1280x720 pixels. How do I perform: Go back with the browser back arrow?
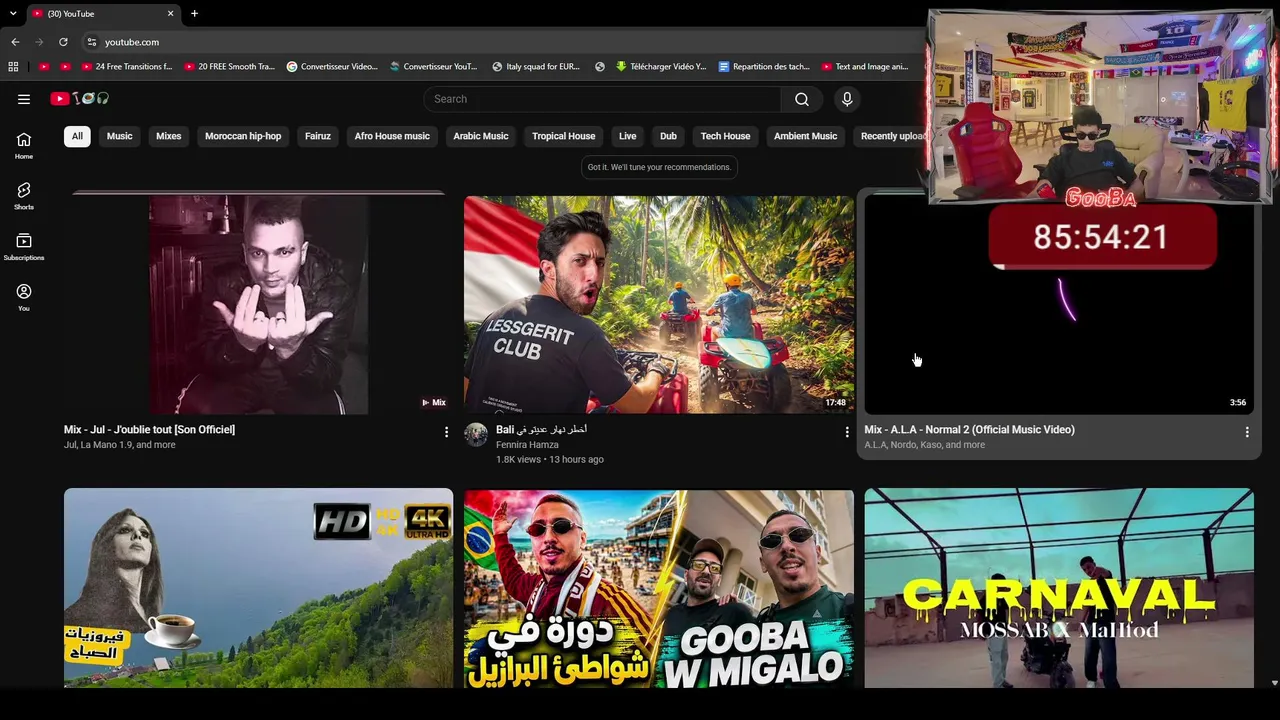[x=15, y=42]
